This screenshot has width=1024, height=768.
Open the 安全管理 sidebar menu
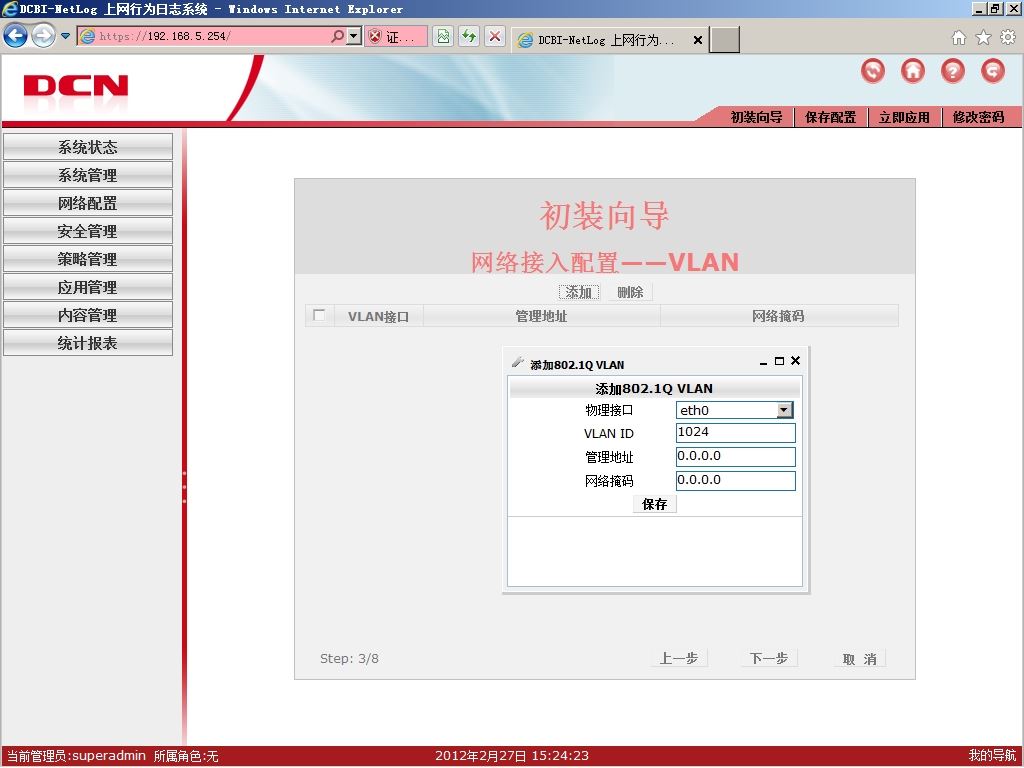88,231
